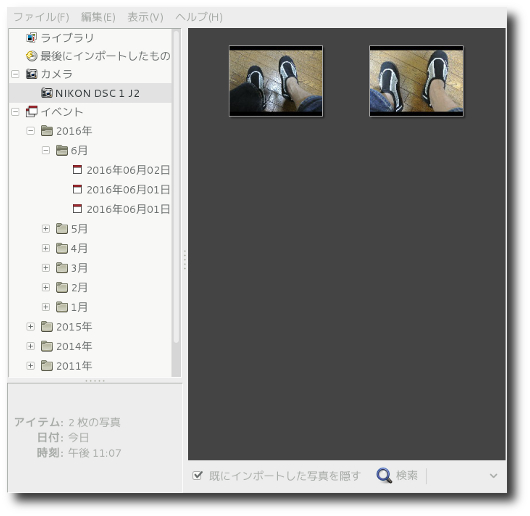
Task: Open the toolbar overflow chevron dropdown
Action: [x=493, y=476]
